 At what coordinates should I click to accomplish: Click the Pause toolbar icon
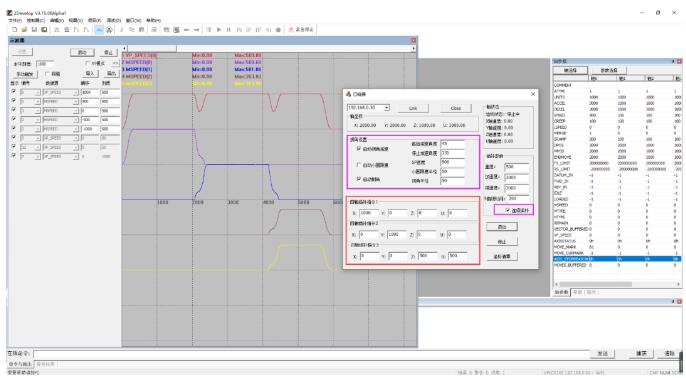click(228, 30)
